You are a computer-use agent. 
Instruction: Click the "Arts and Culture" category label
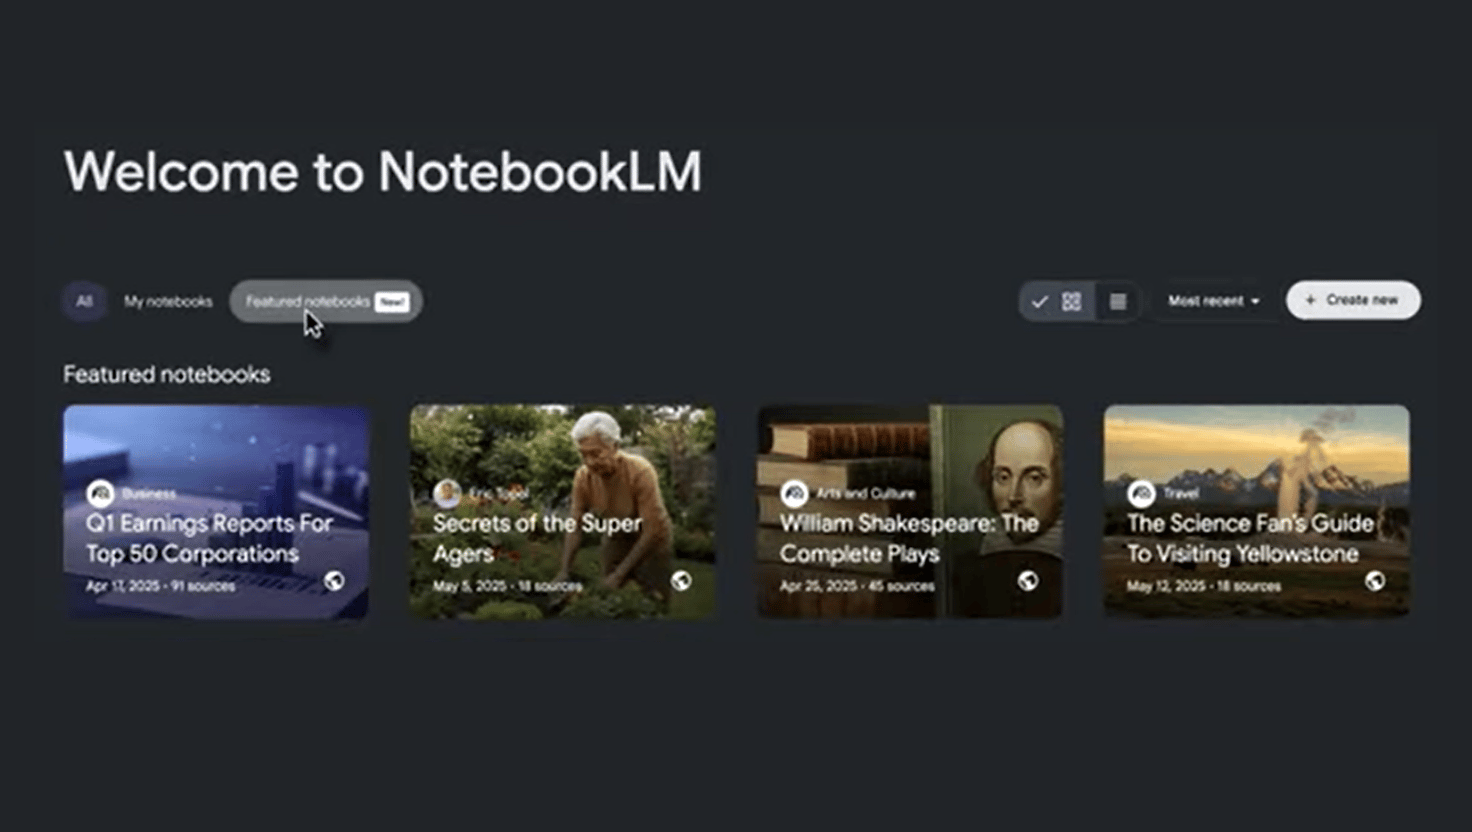click(x=865, y=493)
